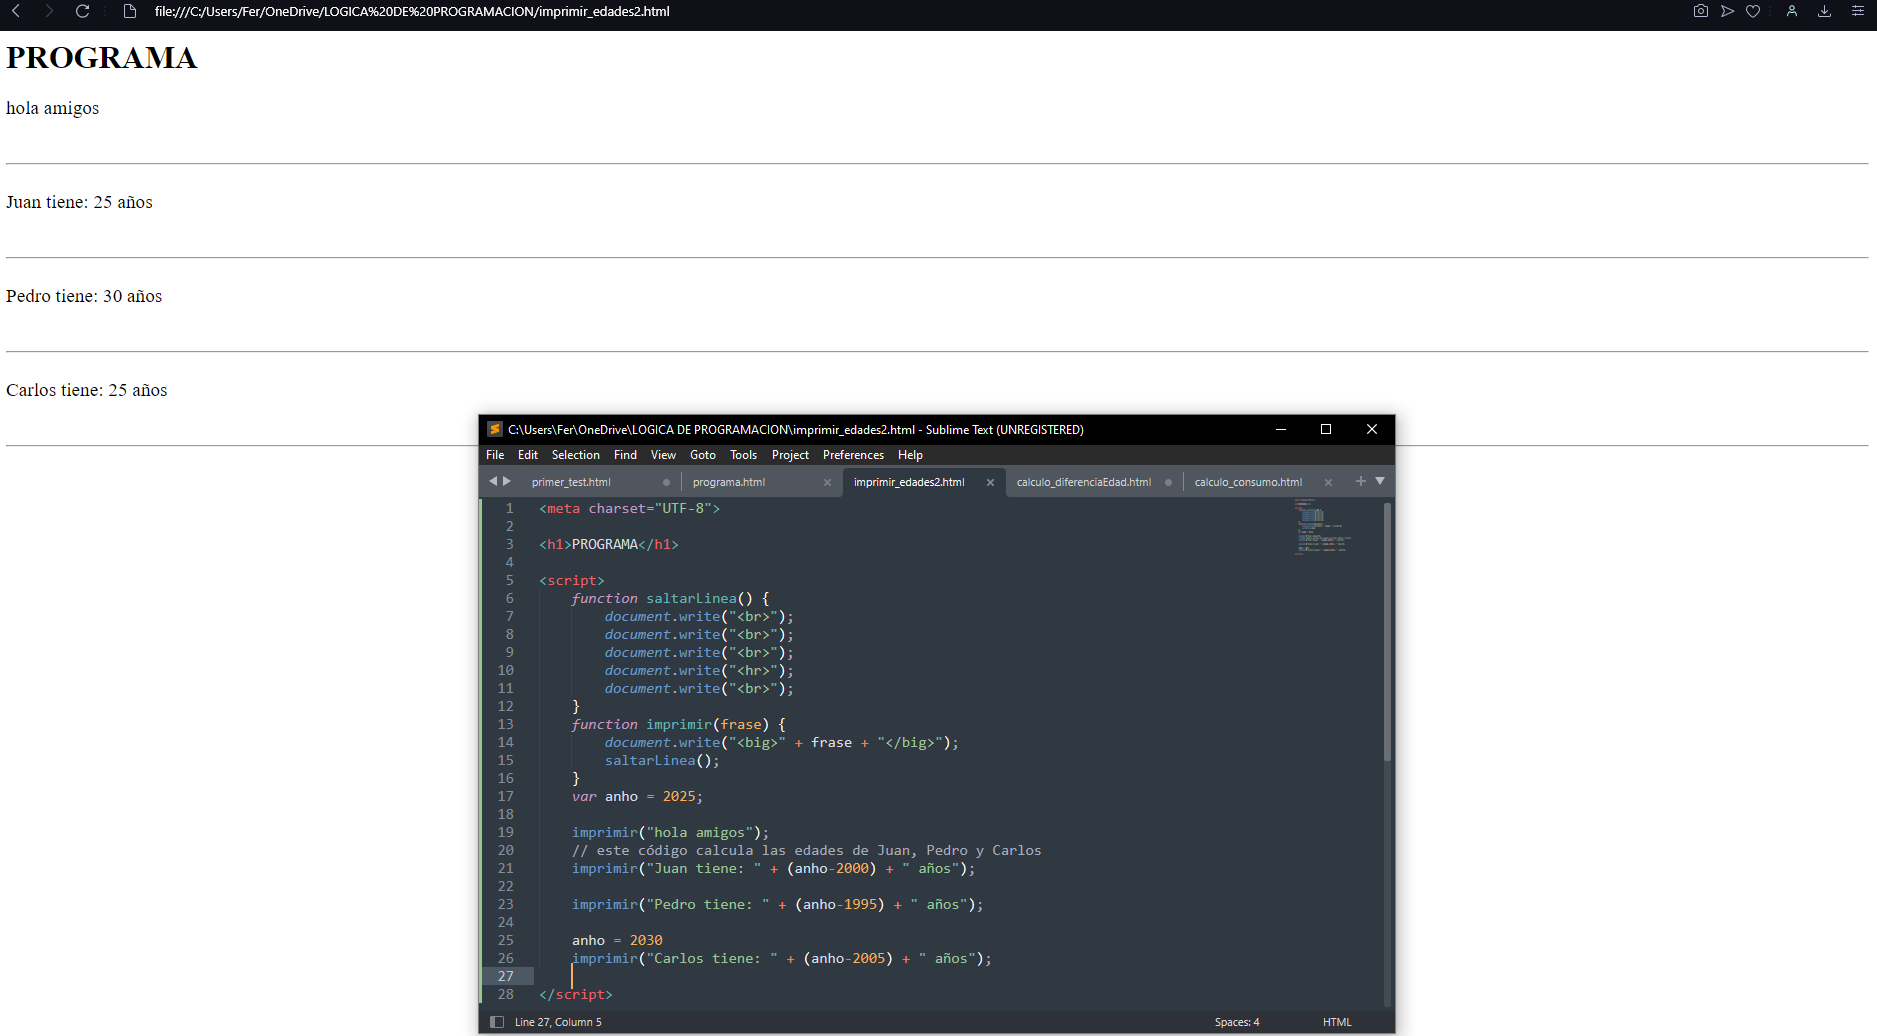Screen dimensions: 1877x1036
Task: Click line number 17 in gutter
Action: [506, 796]
